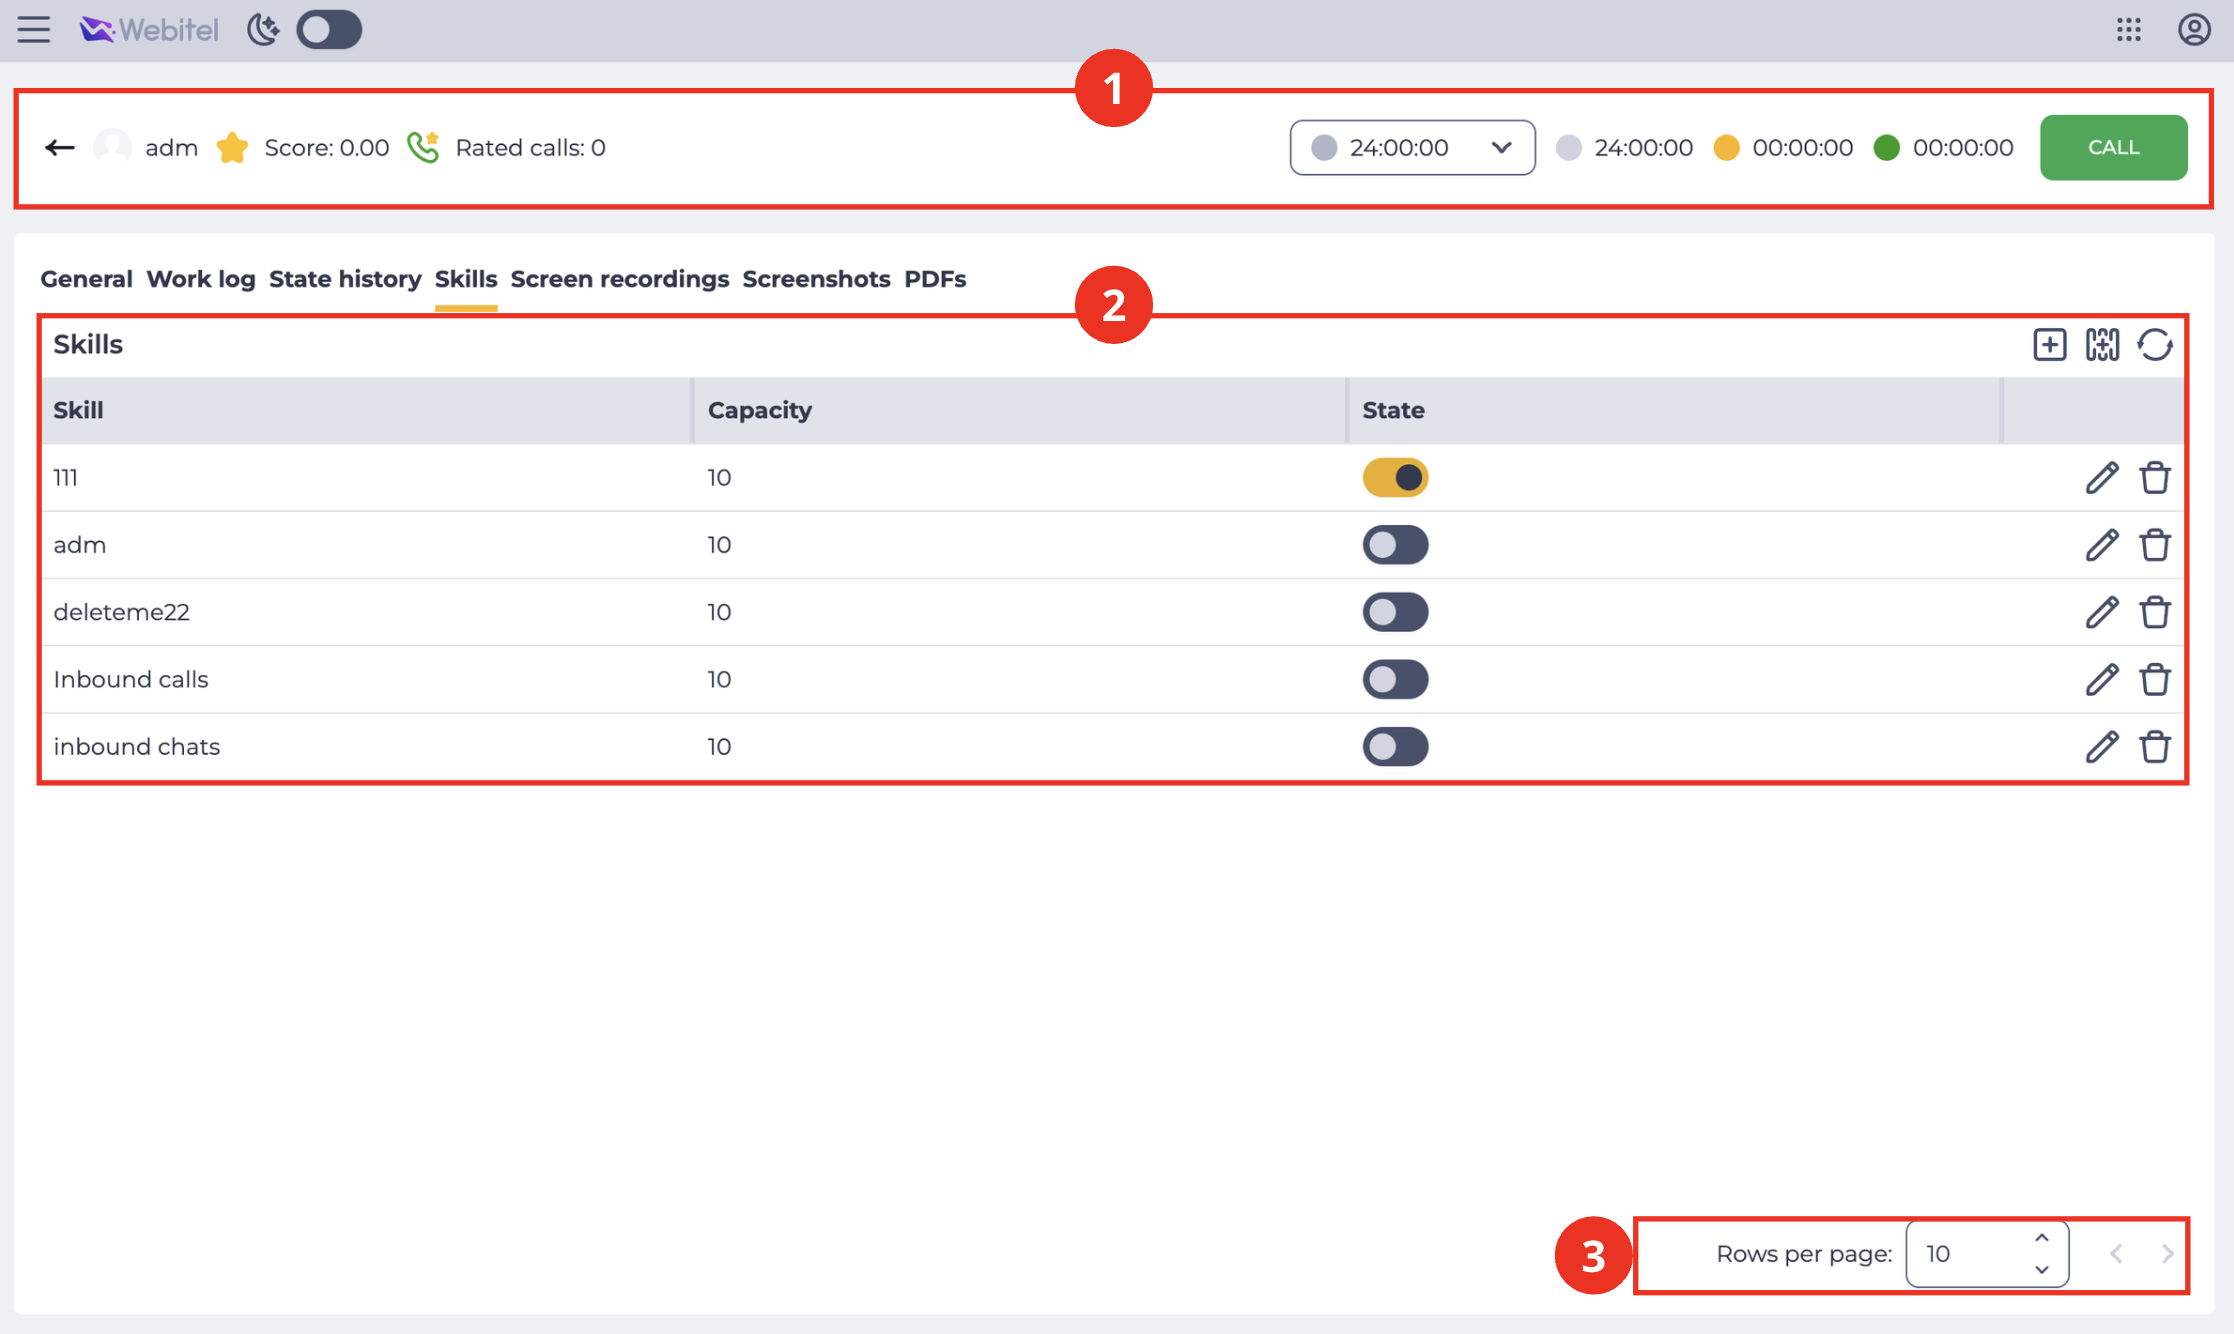This screenshot has width=2234, height=1334.
Task: Add a new skill with plus icon
Action: click(x=2050, y=345)
